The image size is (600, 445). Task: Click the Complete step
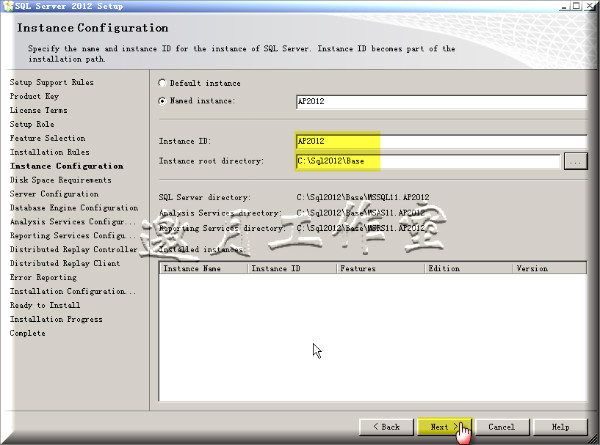(28, 333)
